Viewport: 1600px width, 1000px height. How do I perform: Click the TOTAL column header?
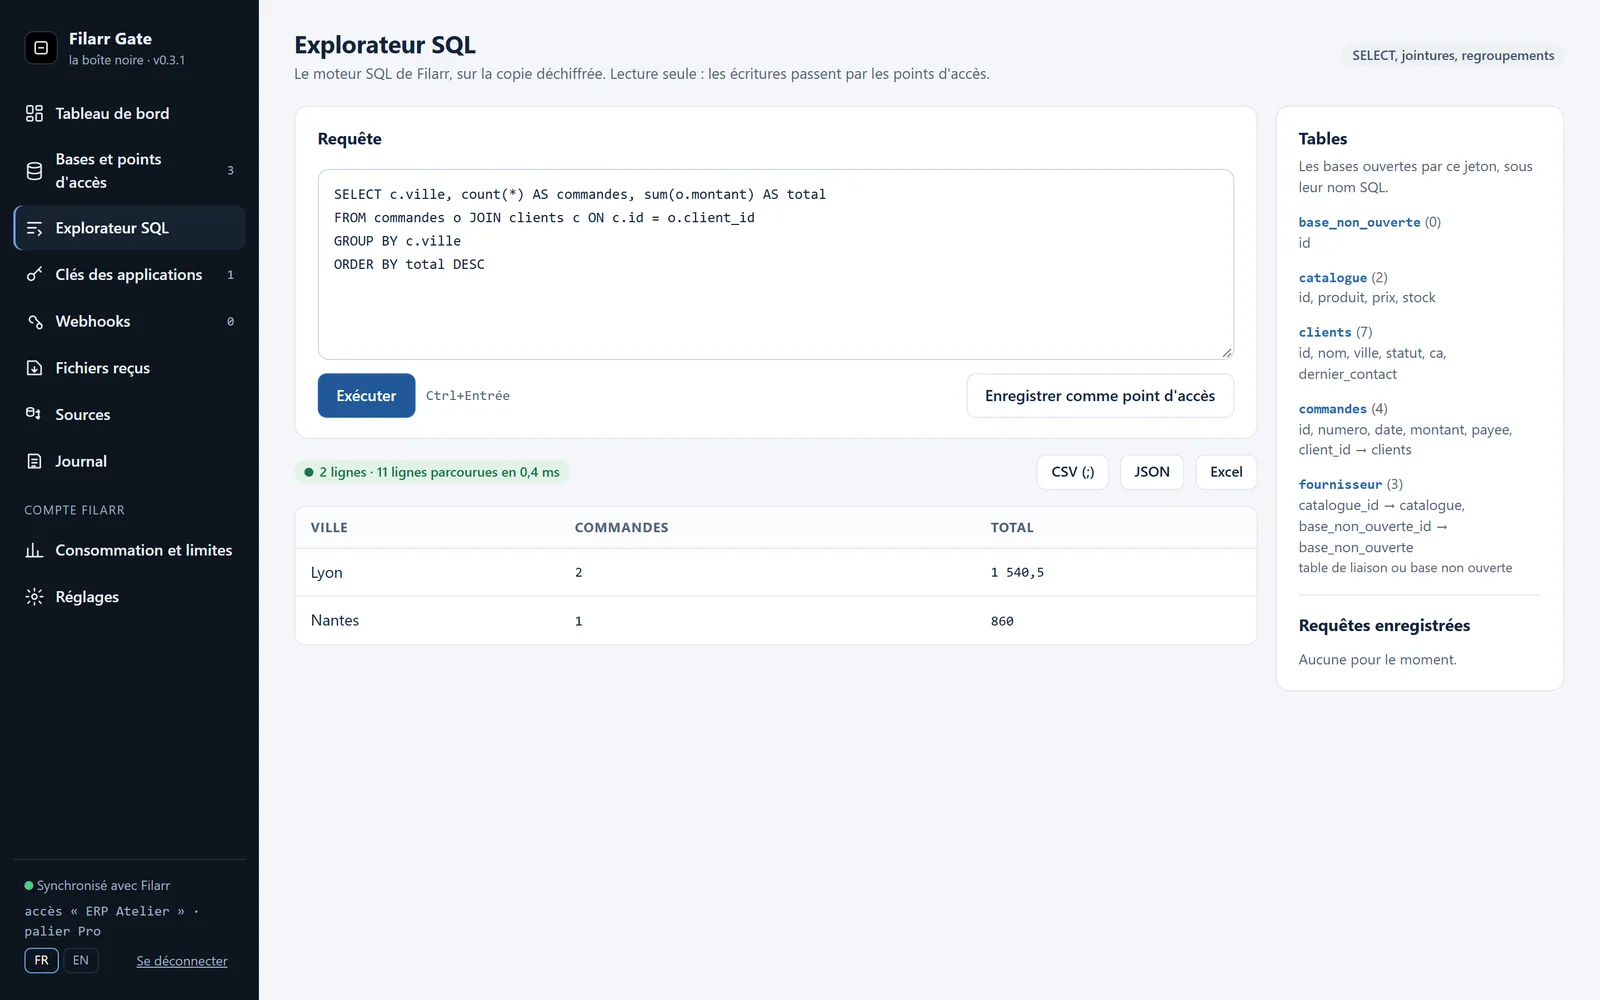(x=1012, y=528)
